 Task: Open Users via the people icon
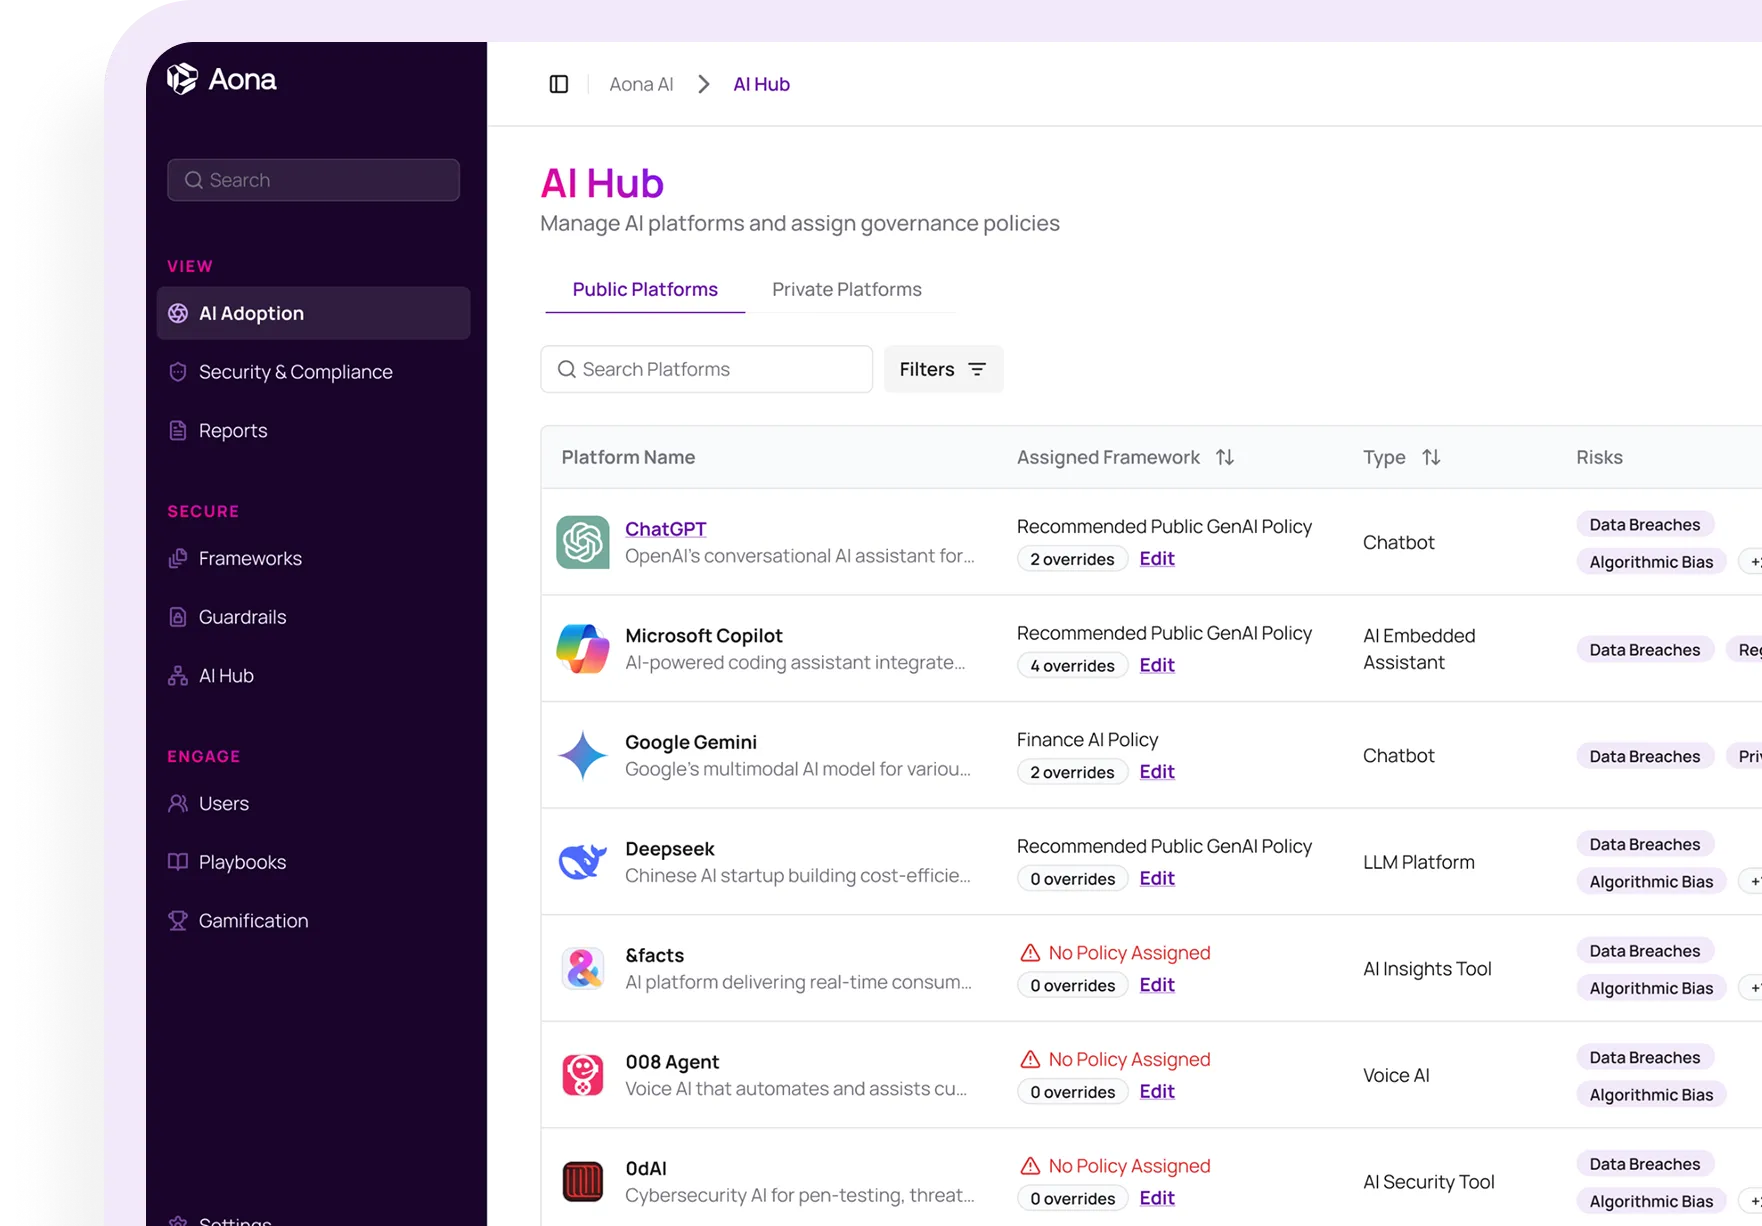[x=177, y=803]
